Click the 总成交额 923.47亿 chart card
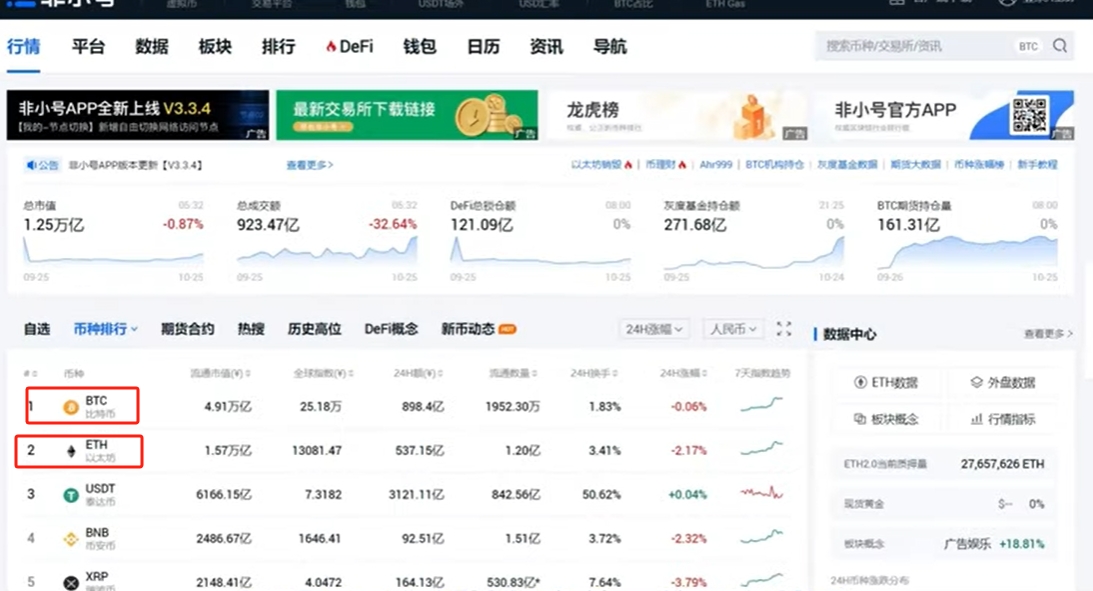Image resolution: width=1093 pixels, height=591 pixels. pyautogui.click(x=326, y=240)
